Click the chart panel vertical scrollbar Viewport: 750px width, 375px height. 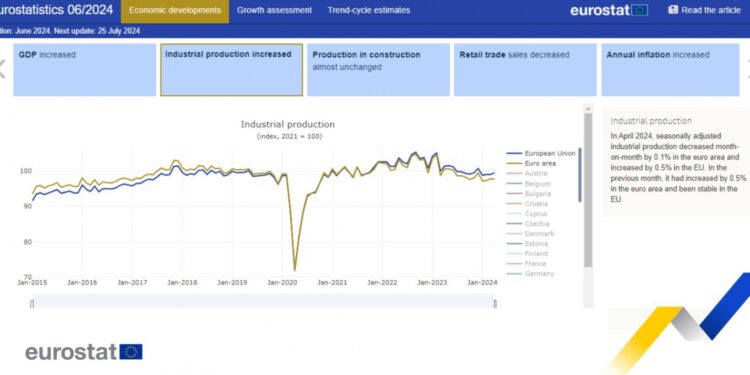[x=588, y=190]
